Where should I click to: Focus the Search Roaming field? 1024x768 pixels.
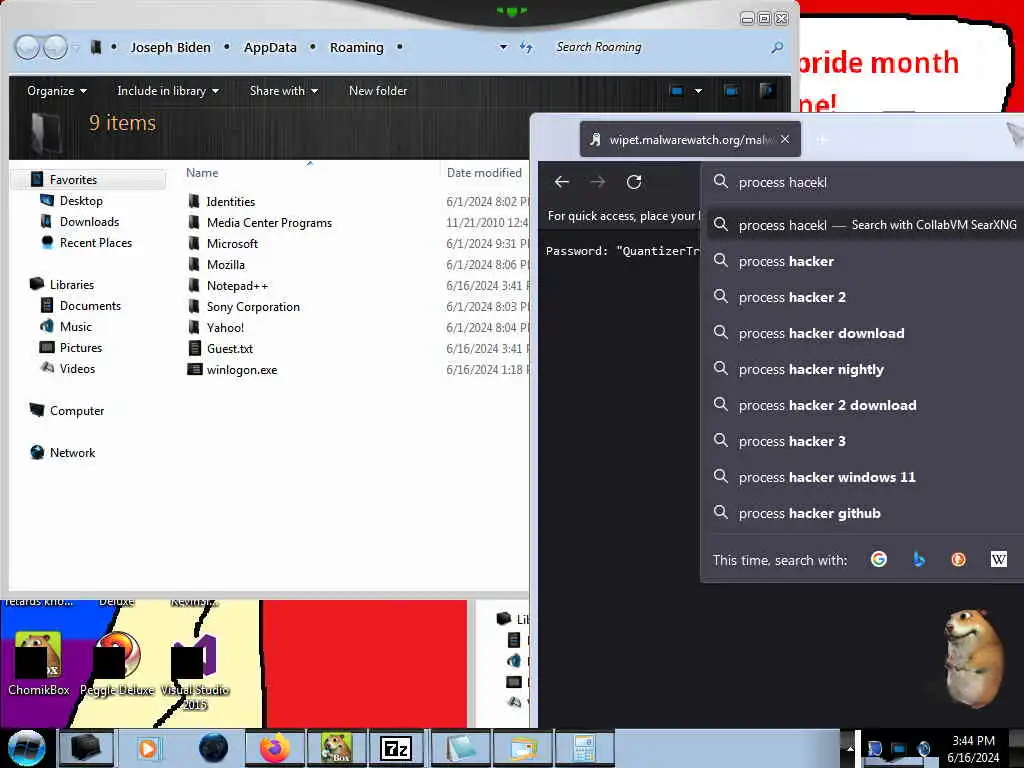tap(660, 47)
